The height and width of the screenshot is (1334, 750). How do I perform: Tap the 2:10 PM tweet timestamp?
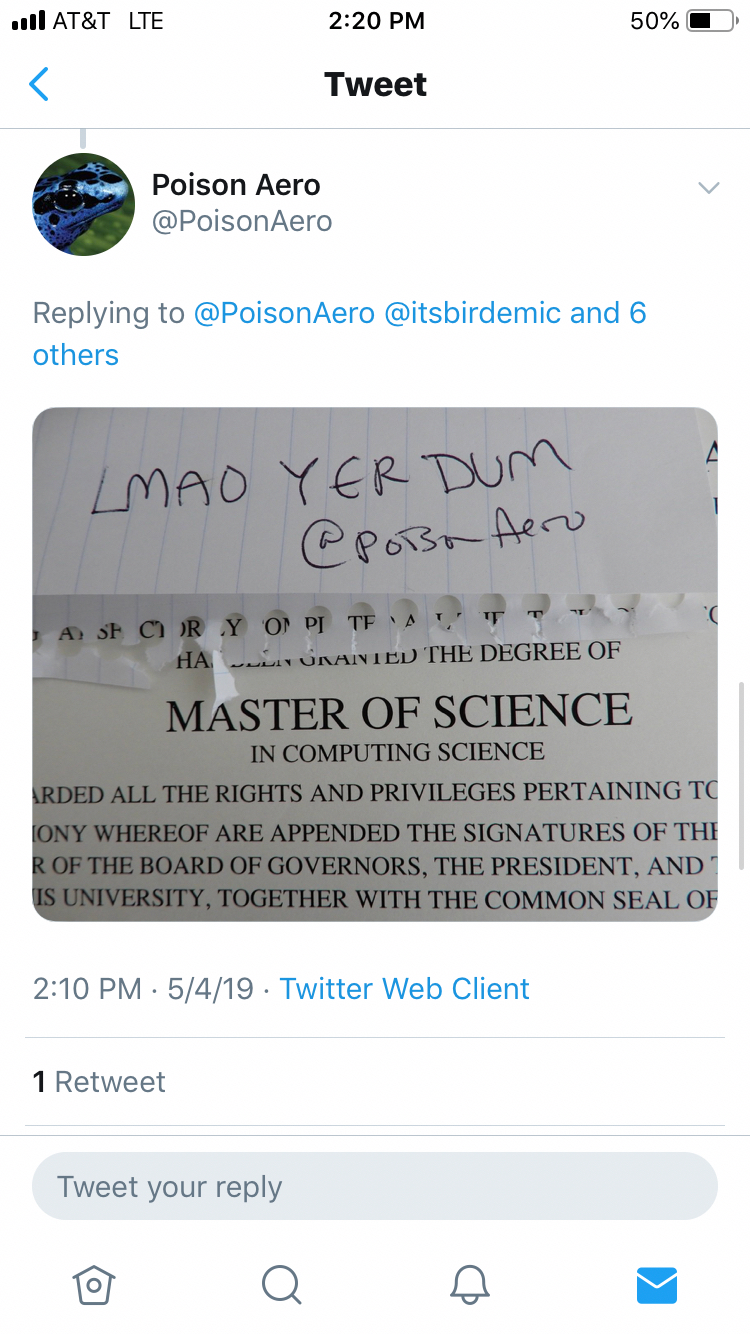(x=87, y=989)
